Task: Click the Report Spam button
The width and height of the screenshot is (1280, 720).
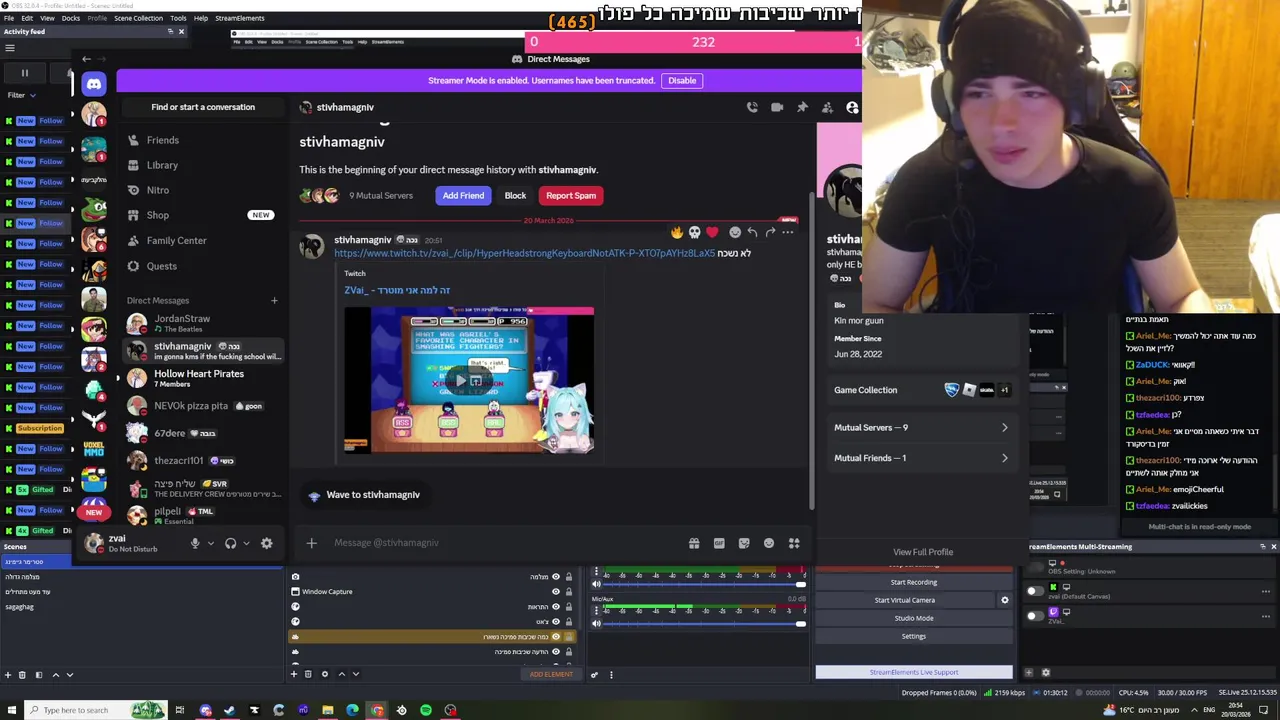Action: (x=571, y=195)
